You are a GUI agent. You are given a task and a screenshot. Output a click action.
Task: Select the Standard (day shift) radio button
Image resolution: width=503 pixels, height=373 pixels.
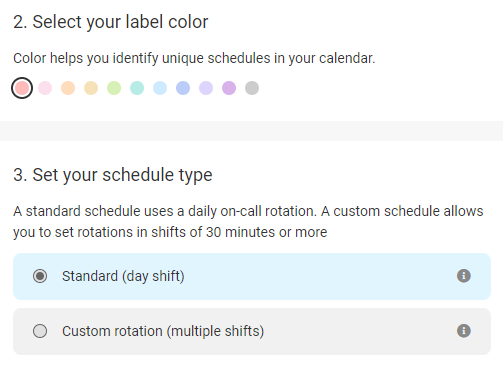point(40,276)
